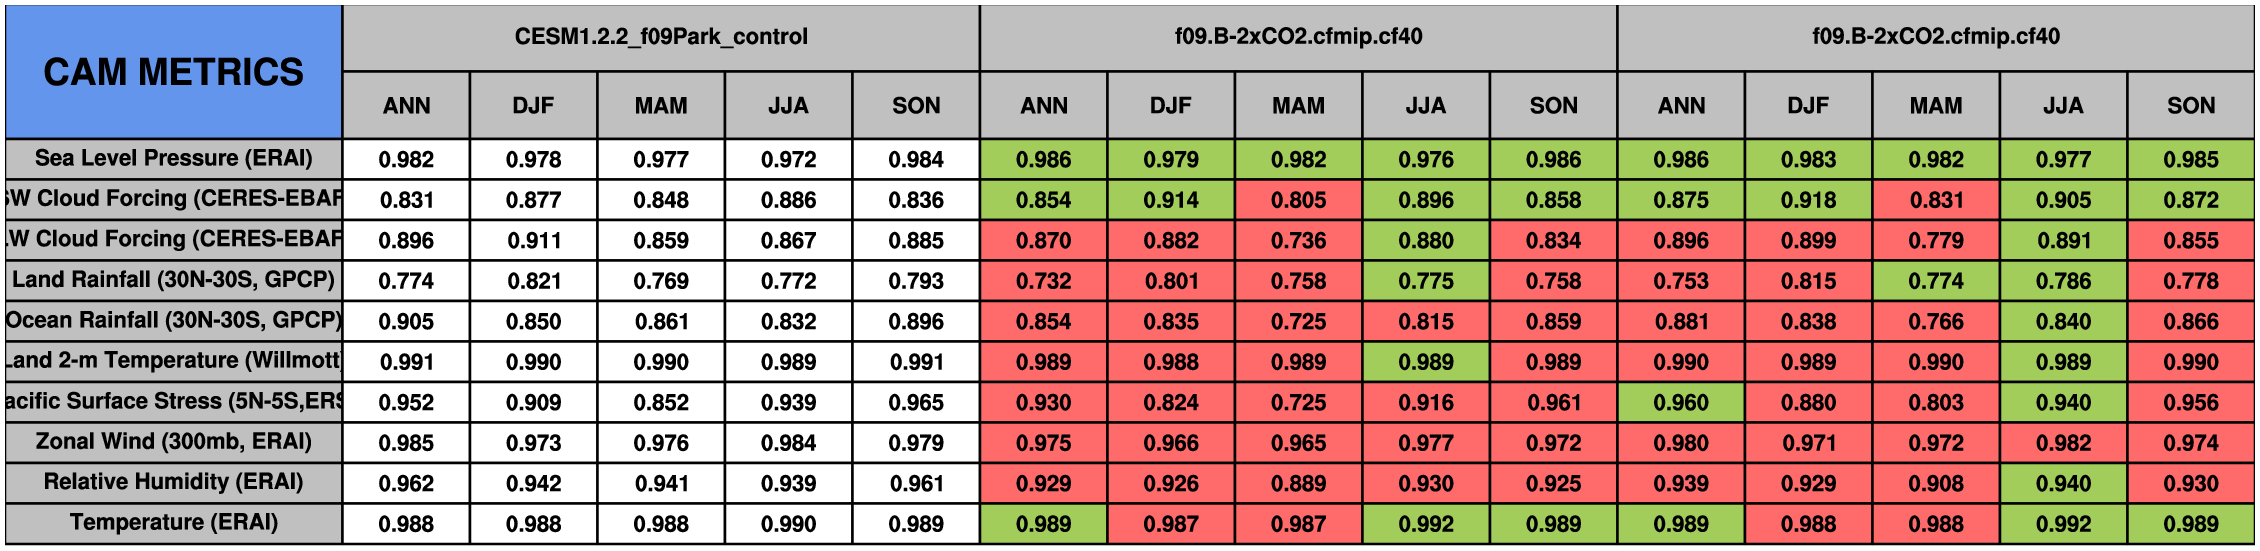Select the Land Rainfall (30N-30S, GPCP) row label
The height and width of the screenshot is (551, 2260).
click(x=173, y=280)
